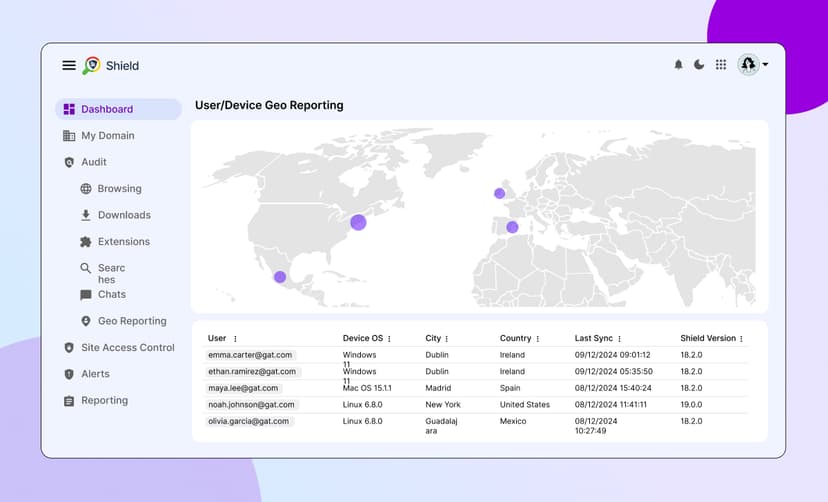Screen dimensions: 828x502
Task: Open the notifications bell
Action: [x=678, y=64]
